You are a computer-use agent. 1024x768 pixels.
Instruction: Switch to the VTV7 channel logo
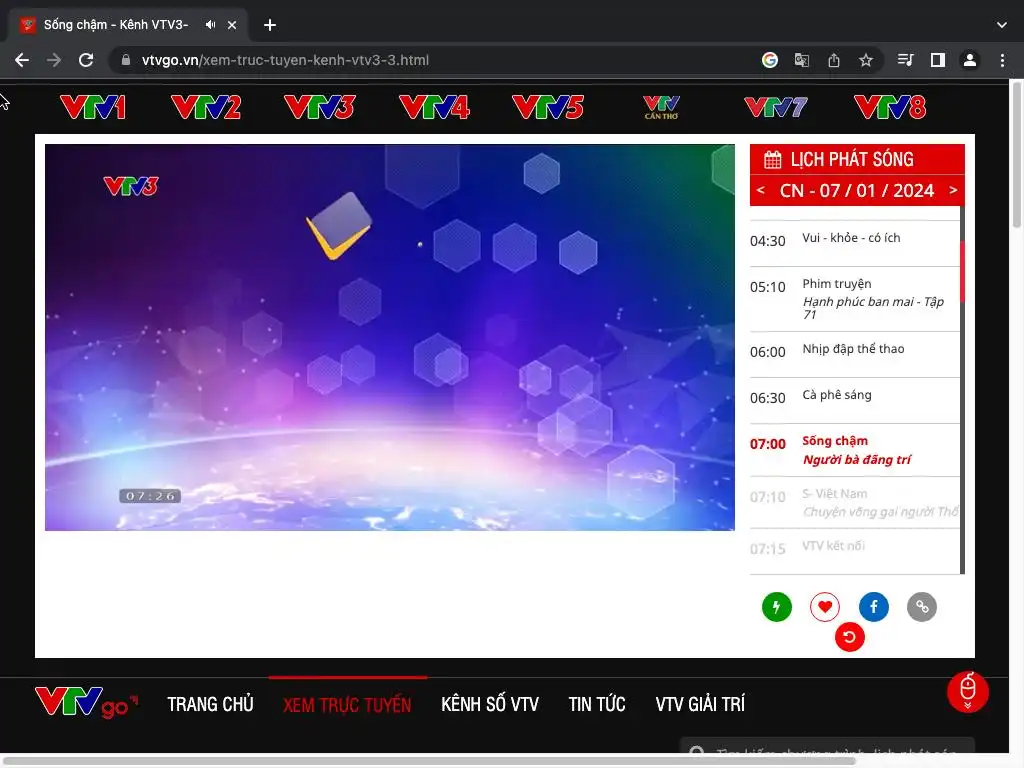(x=776, y=107)
